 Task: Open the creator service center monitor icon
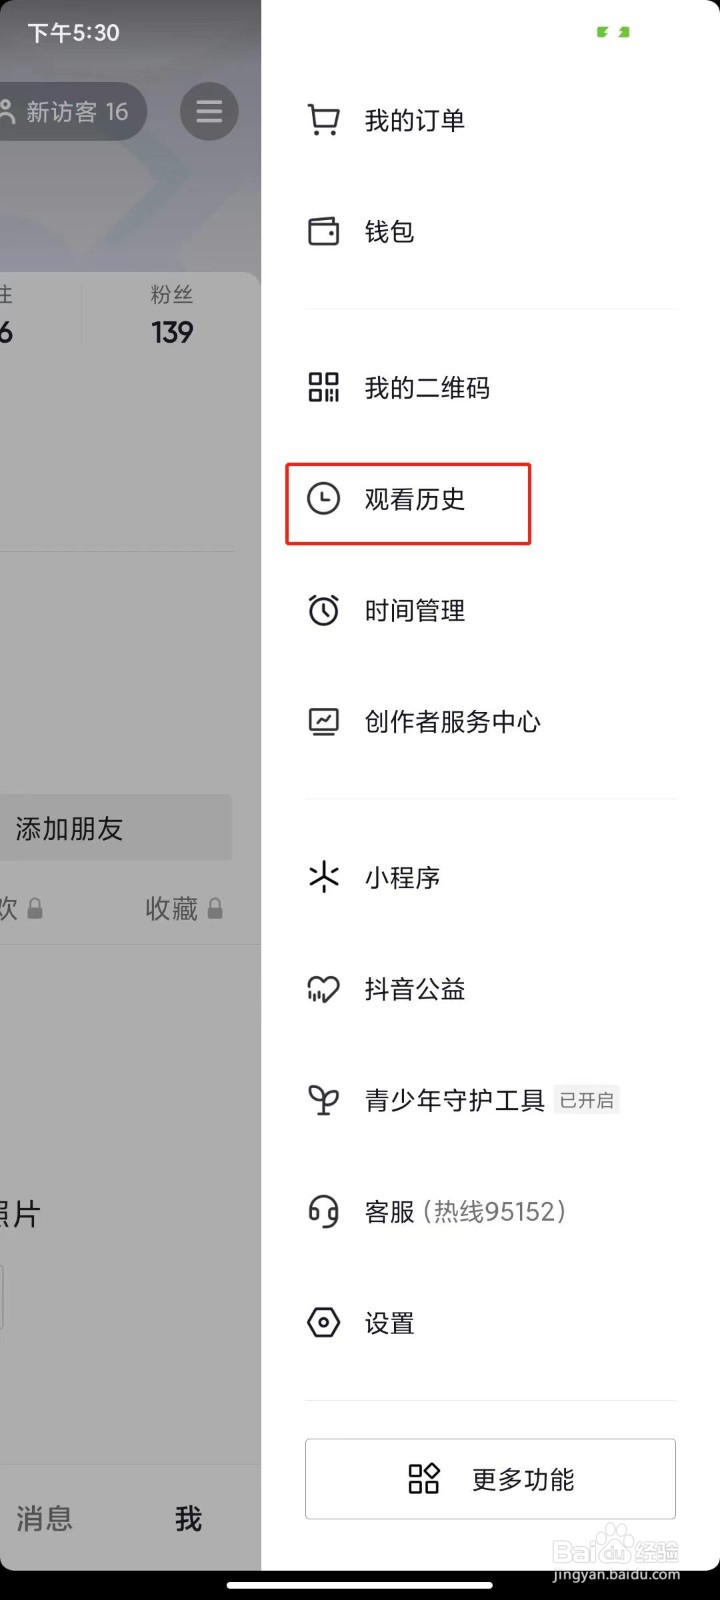tap(323, 721)
